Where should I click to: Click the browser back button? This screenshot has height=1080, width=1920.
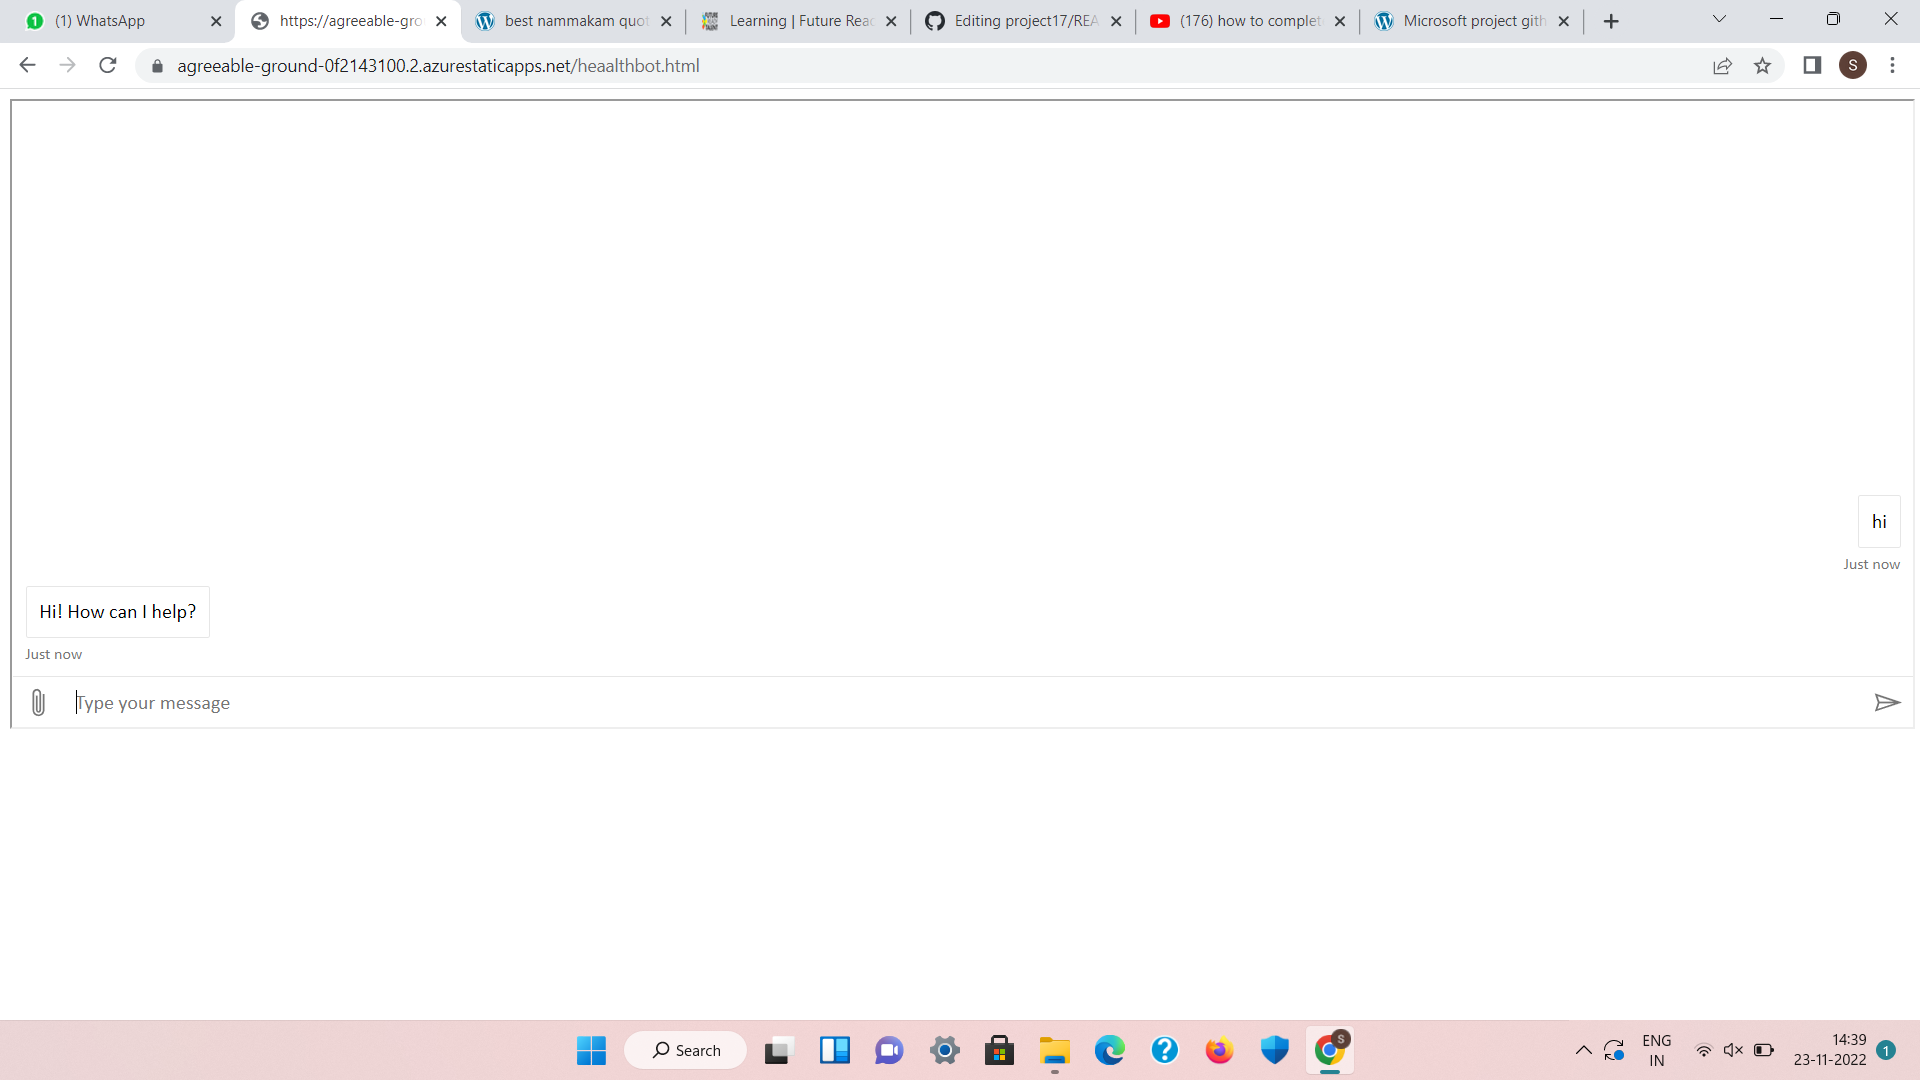[27, 65]
